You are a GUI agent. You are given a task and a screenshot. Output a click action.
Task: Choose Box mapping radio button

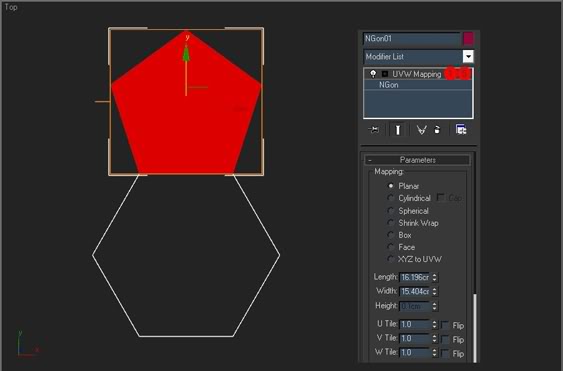click(390, 235)
